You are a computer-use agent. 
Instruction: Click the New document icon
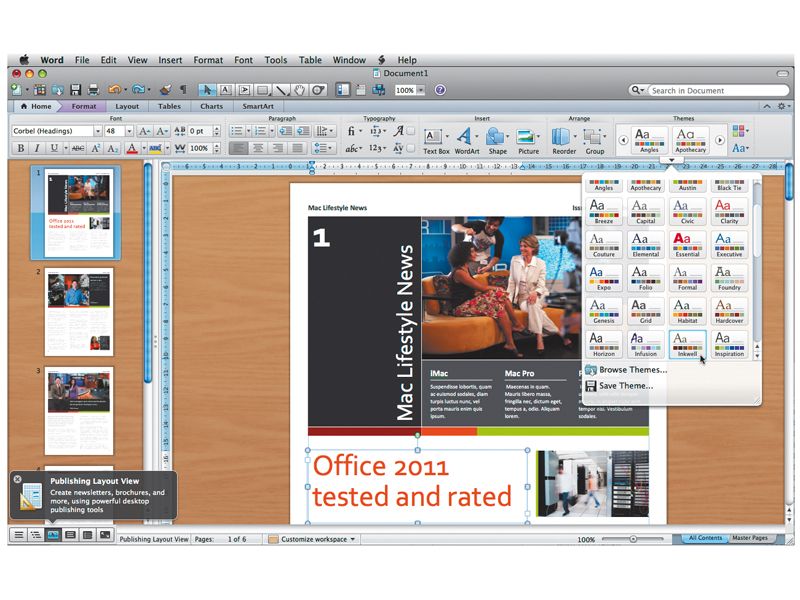point(17,90)
